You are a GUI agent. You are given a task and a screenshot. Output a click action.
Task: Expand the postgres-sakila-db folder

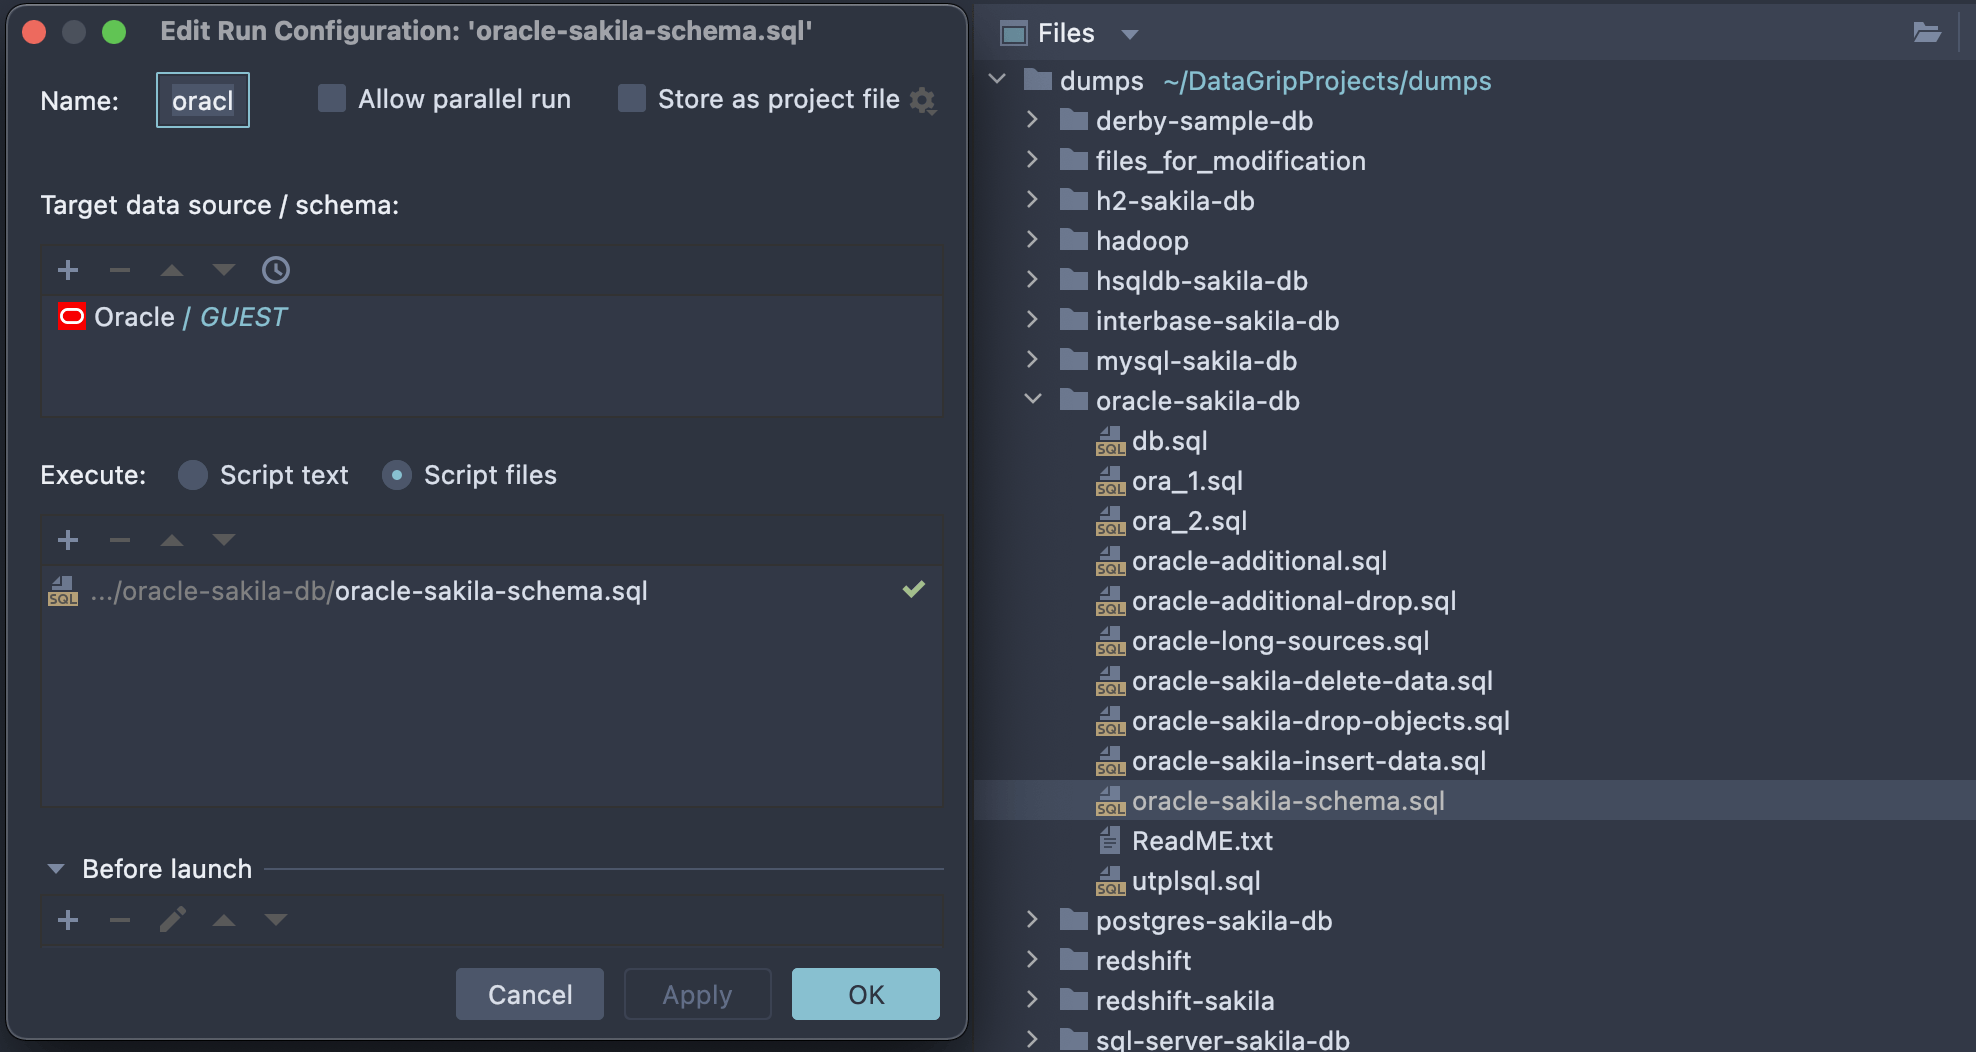point(1033,920)
